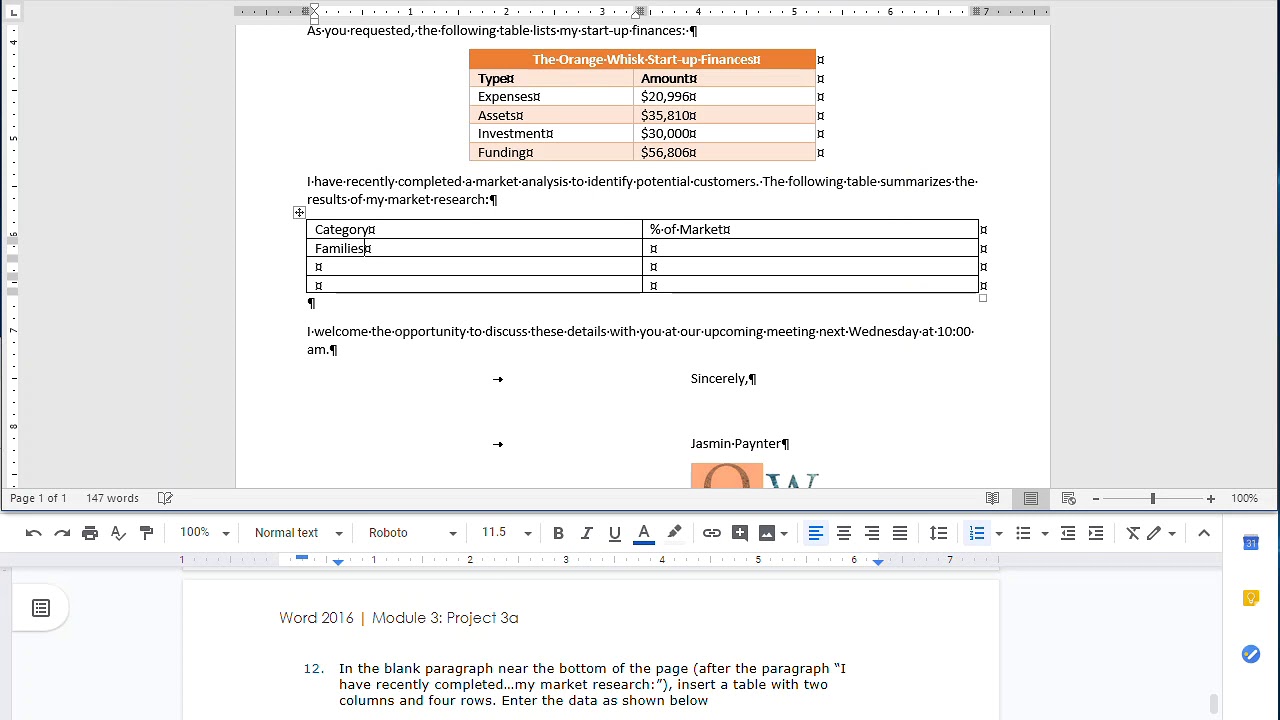
Task: Open line spacing options
Action: click(938, 533)
